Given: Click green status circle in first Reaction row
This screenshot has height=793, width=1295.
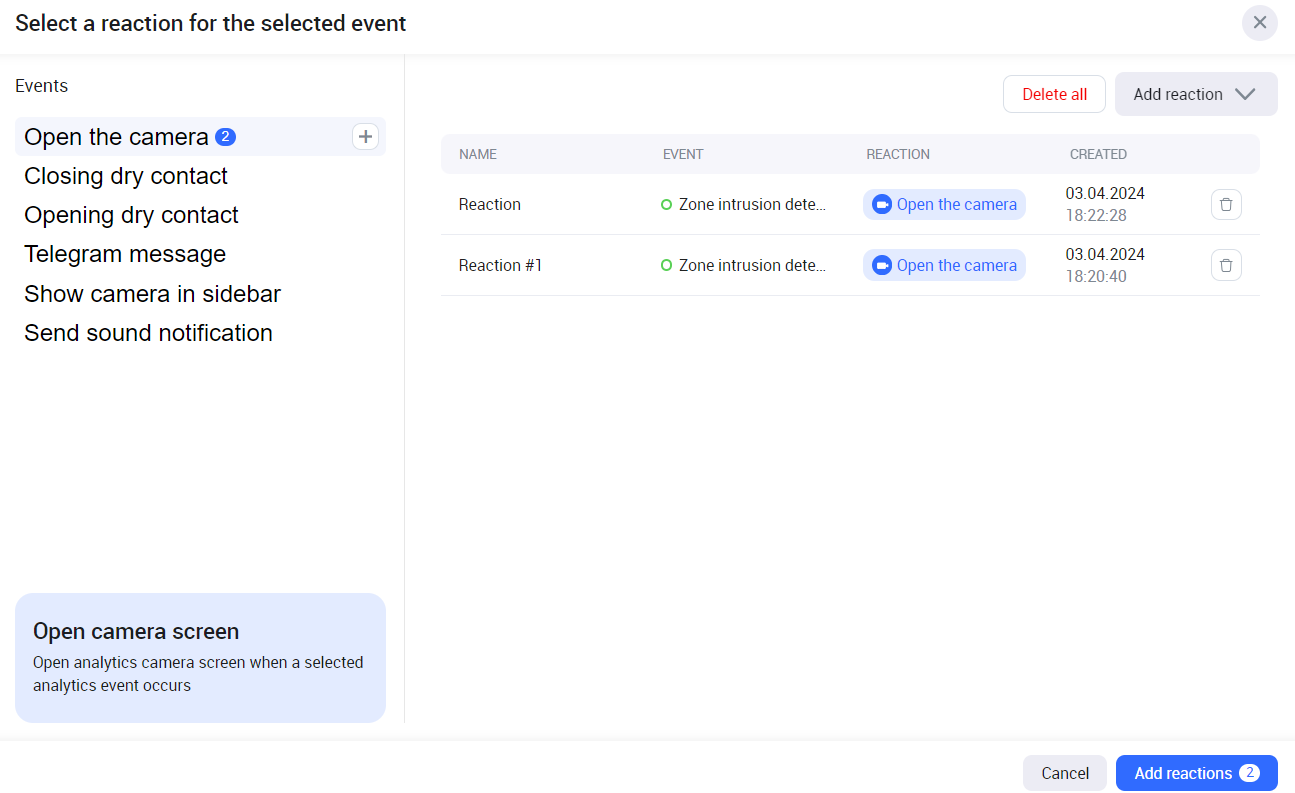Looking at the screenshot, I should point(666,205).
